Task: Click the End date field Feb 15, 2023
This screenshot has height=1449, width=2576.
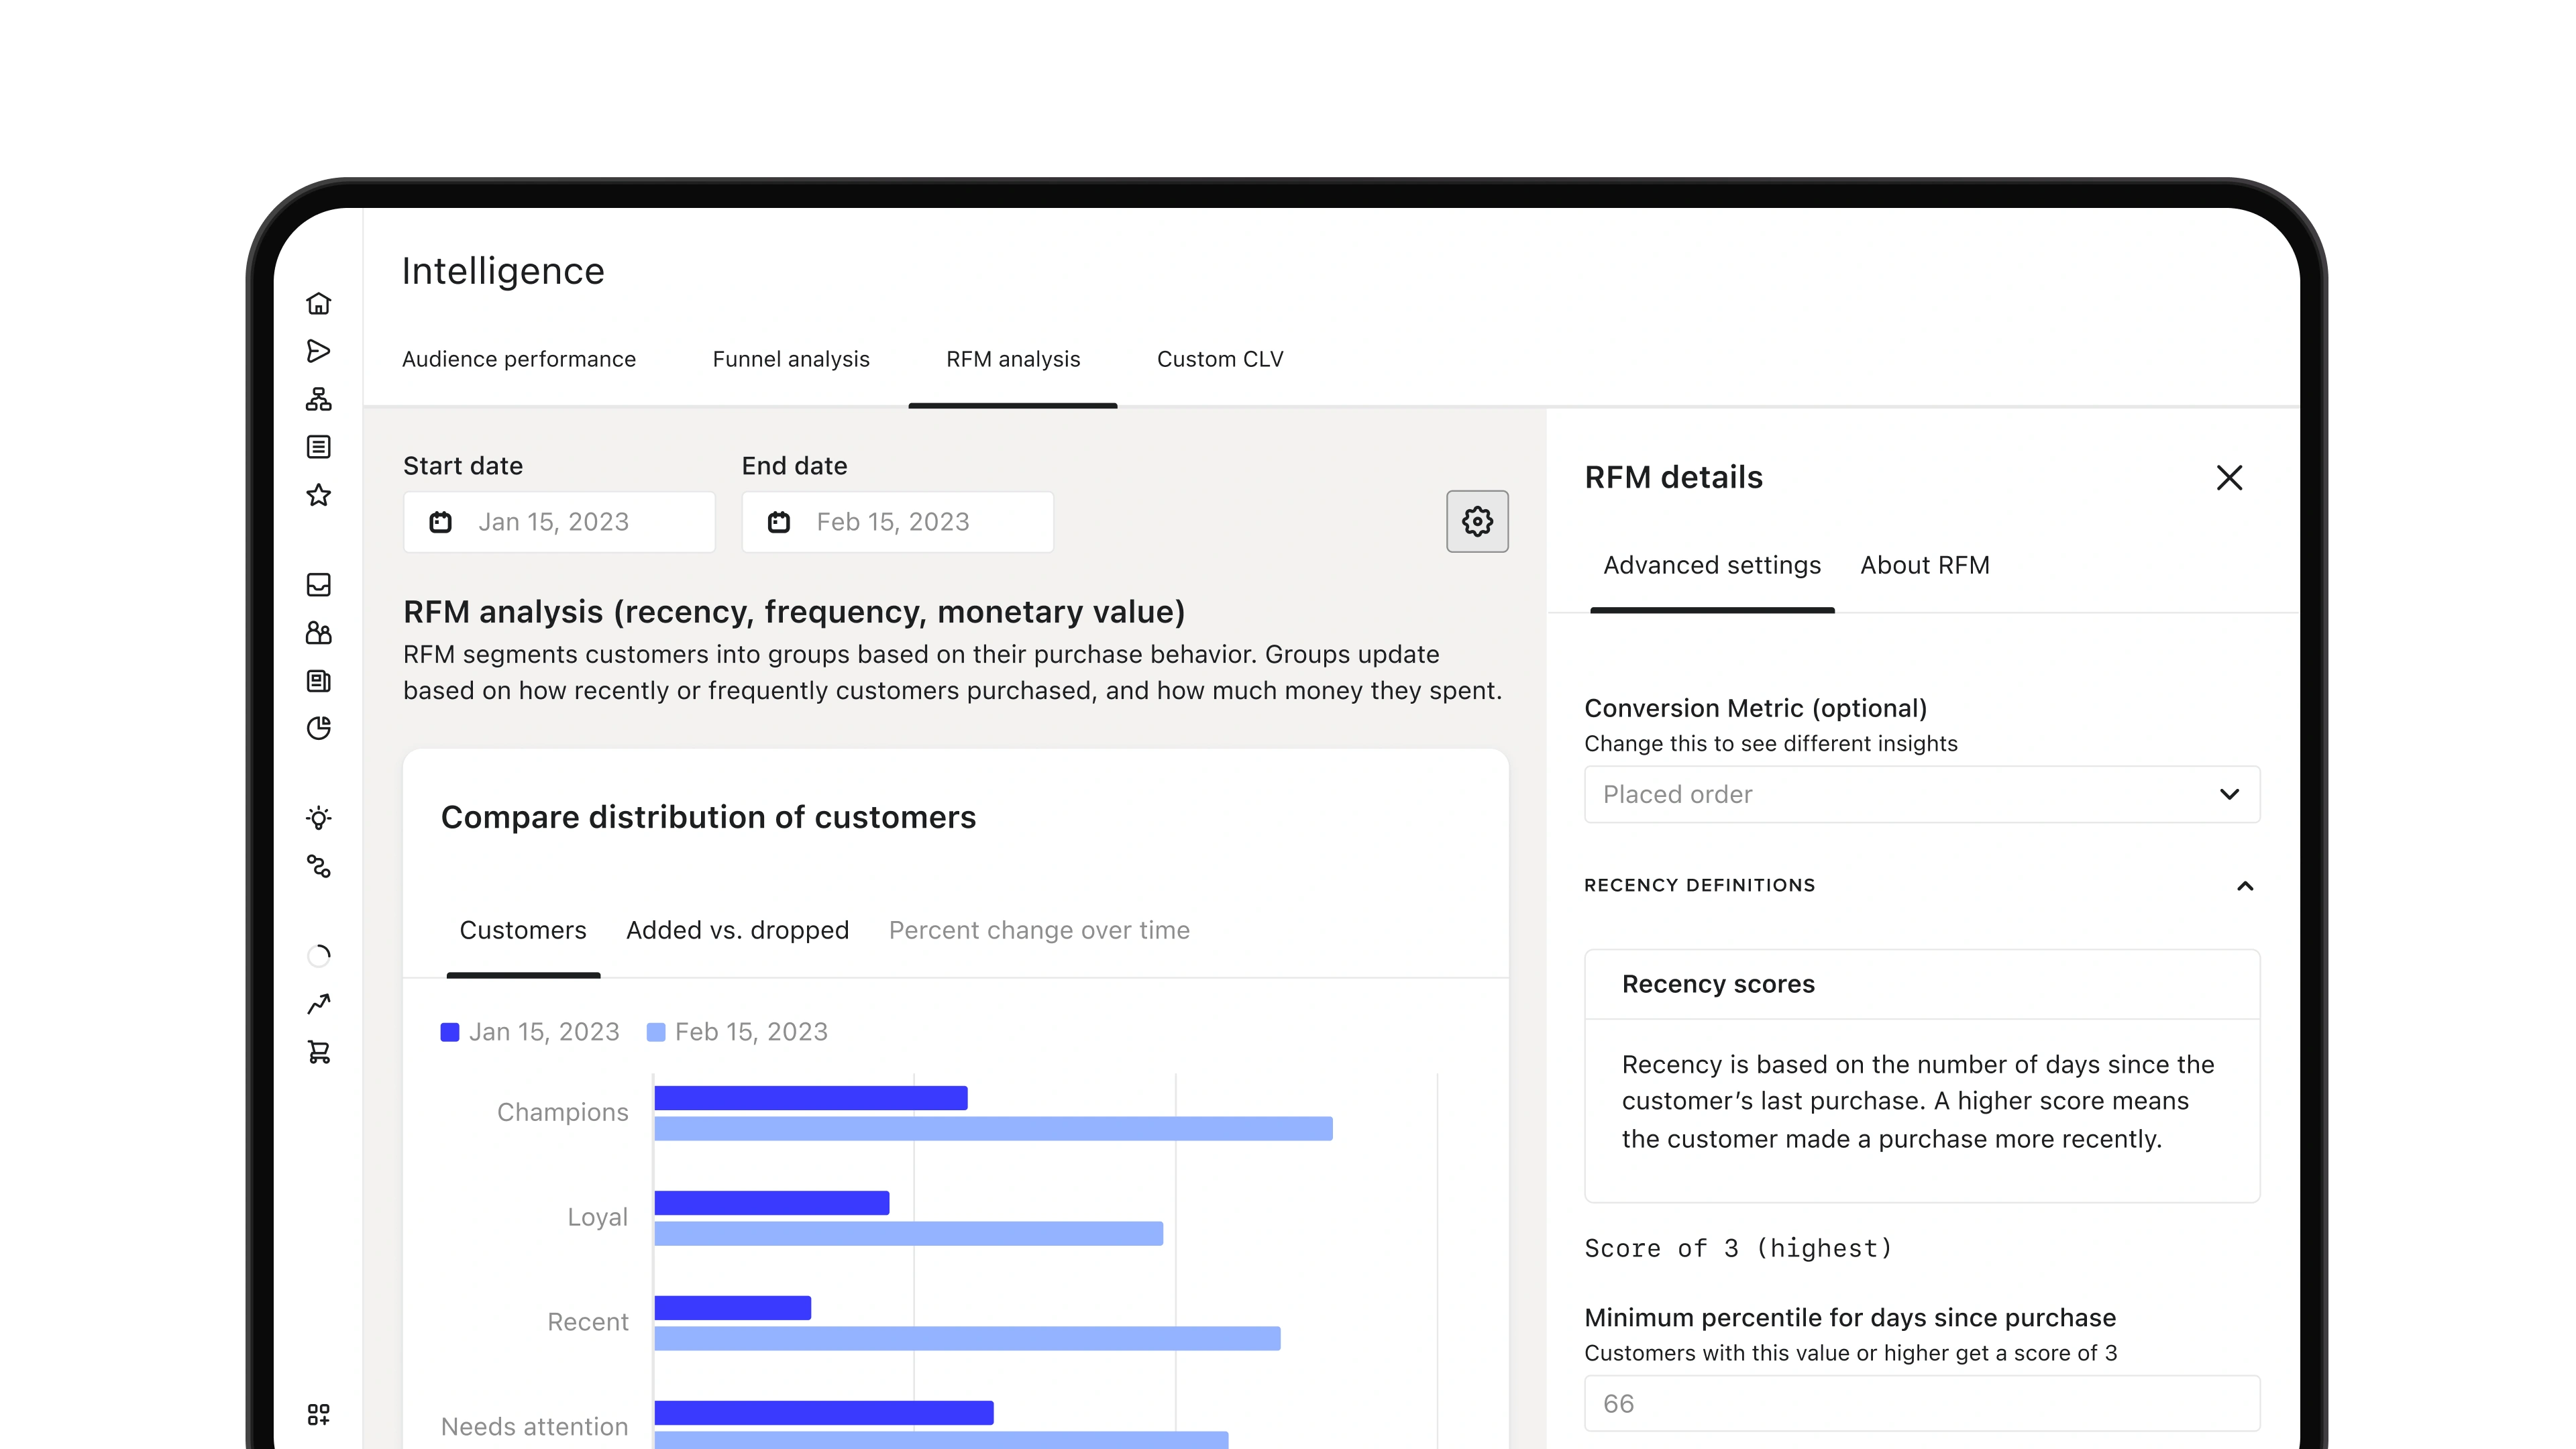Action: tap(897, 522)
